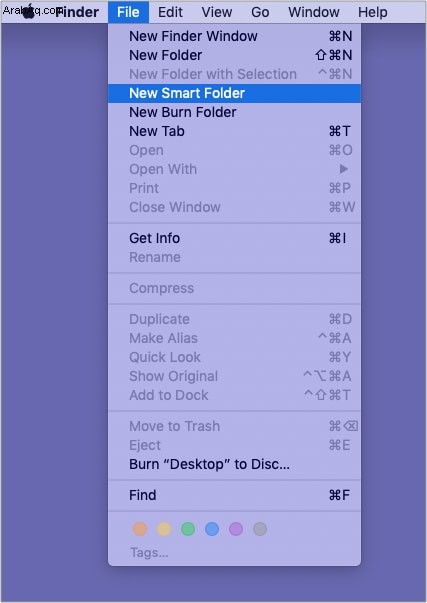
Task: Select the yellow tag color dot
Action: tap(164, 529)
